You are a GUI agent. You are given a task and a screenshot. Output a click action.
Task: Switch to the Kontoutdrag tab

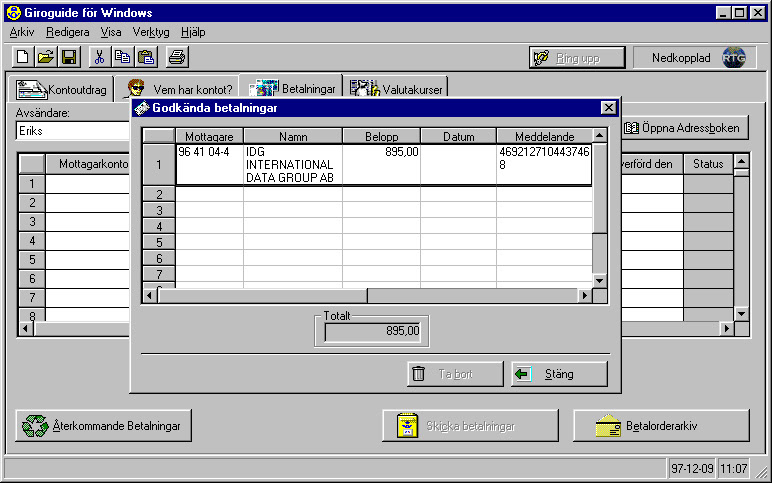click(62, 89)
